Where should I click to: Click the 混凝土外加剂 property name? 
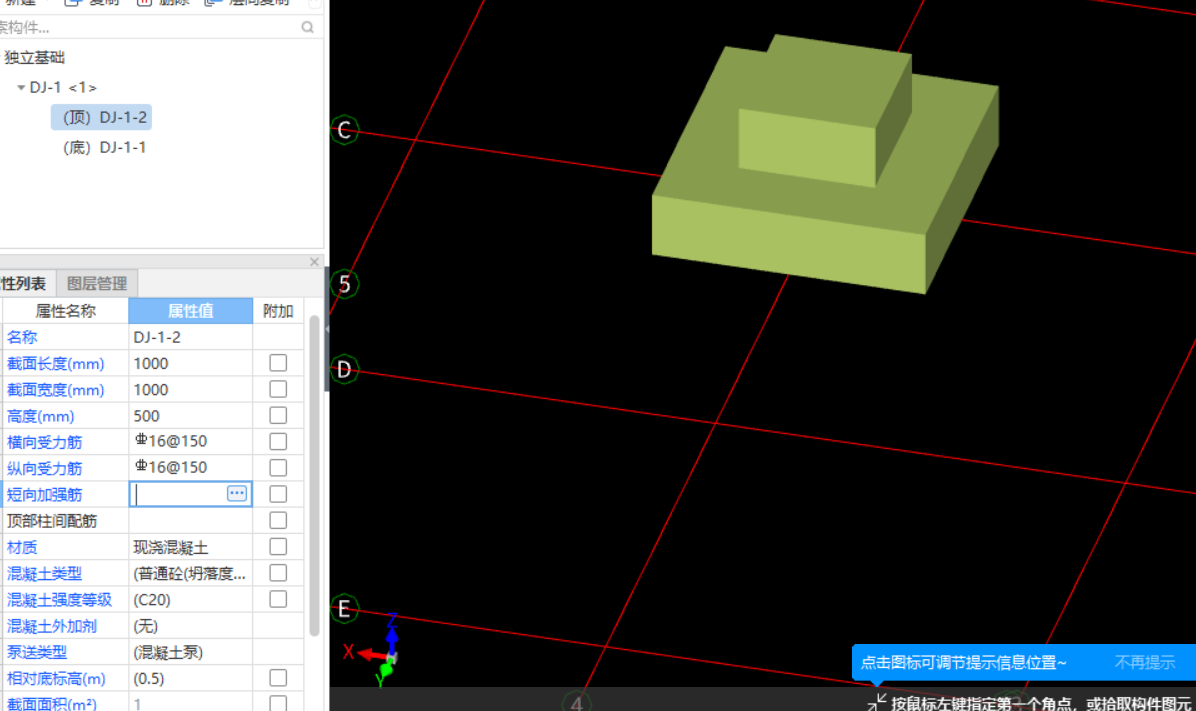[x=52, y=626]
